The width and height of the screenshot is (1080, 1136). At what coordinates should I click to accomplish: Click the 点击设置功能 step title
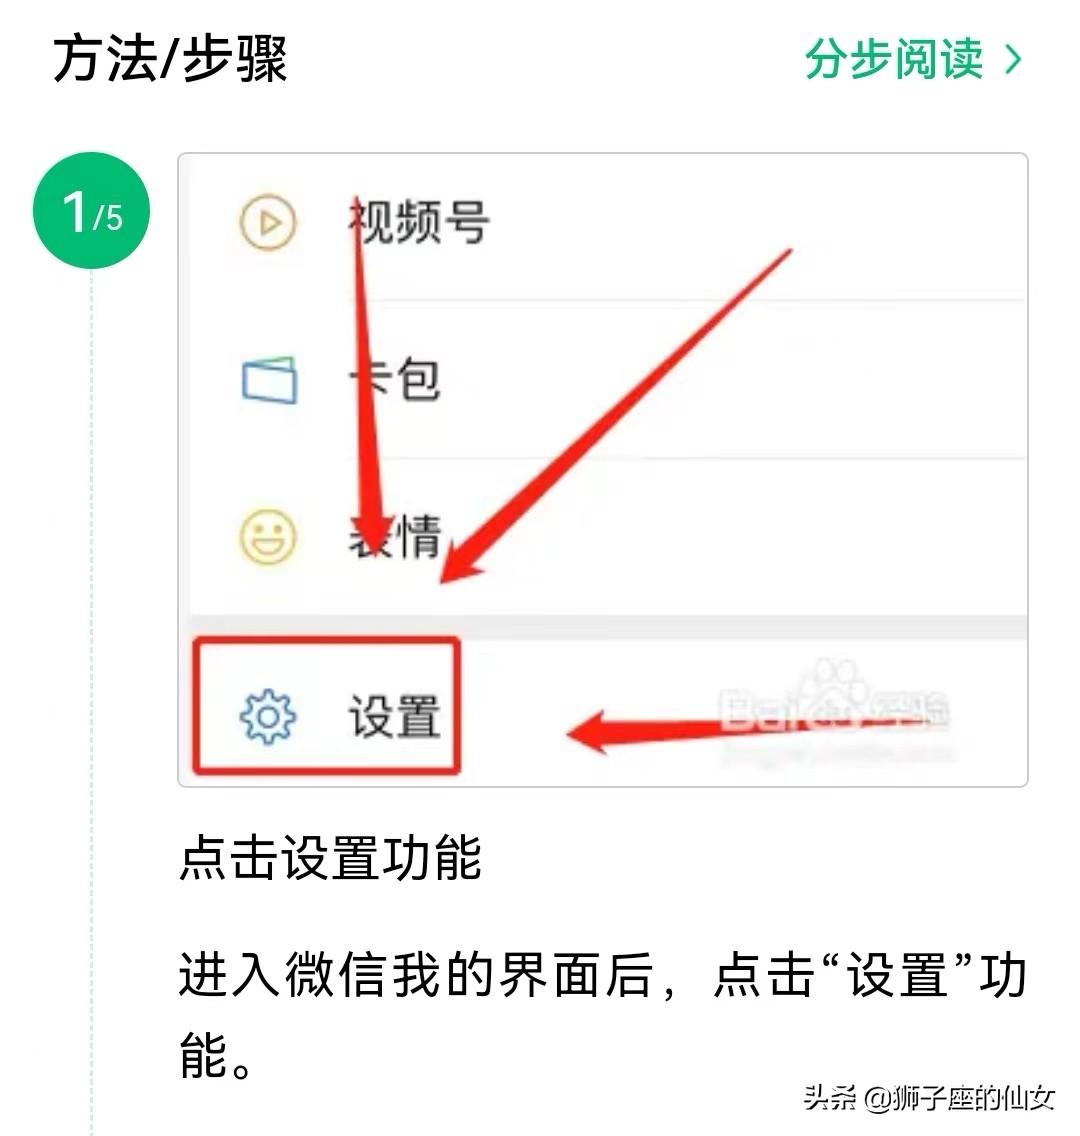[330, 857]
